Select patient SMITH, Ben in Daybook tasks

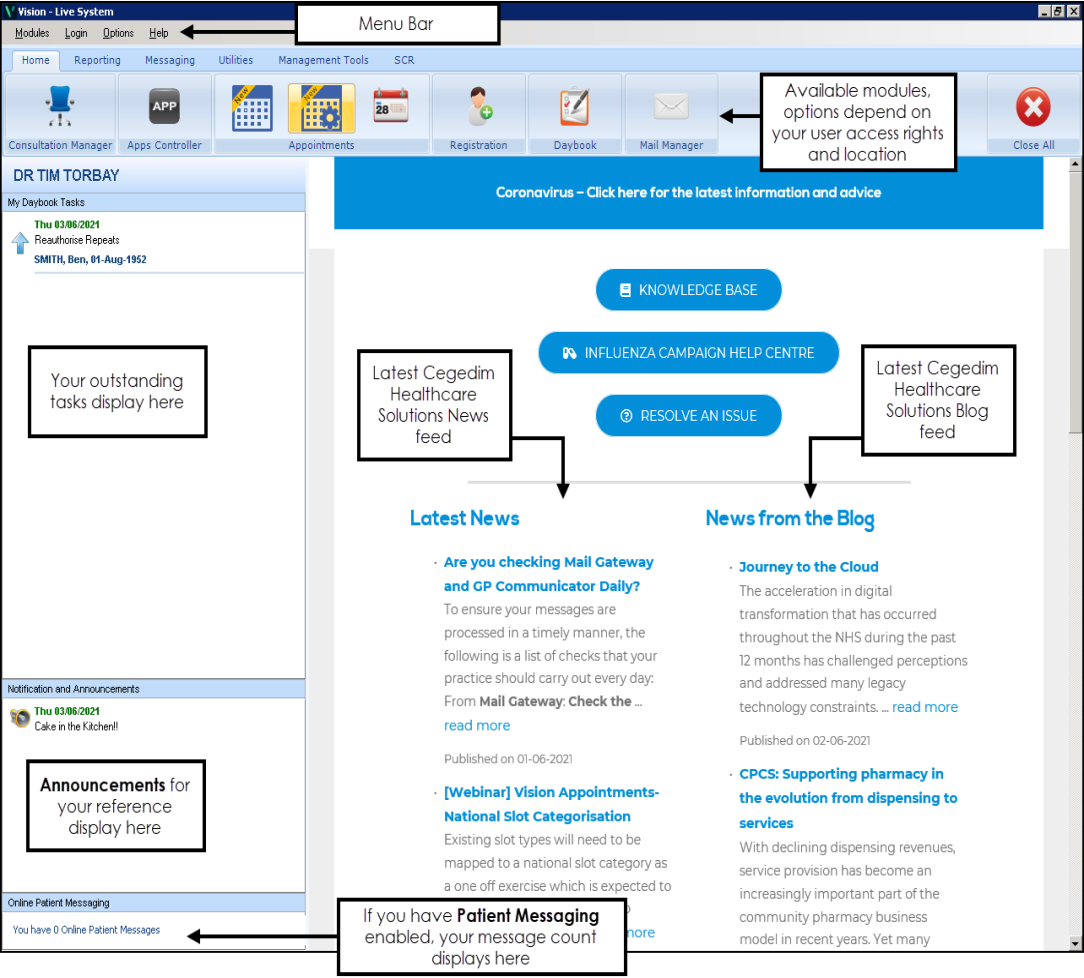click(91, 259)
